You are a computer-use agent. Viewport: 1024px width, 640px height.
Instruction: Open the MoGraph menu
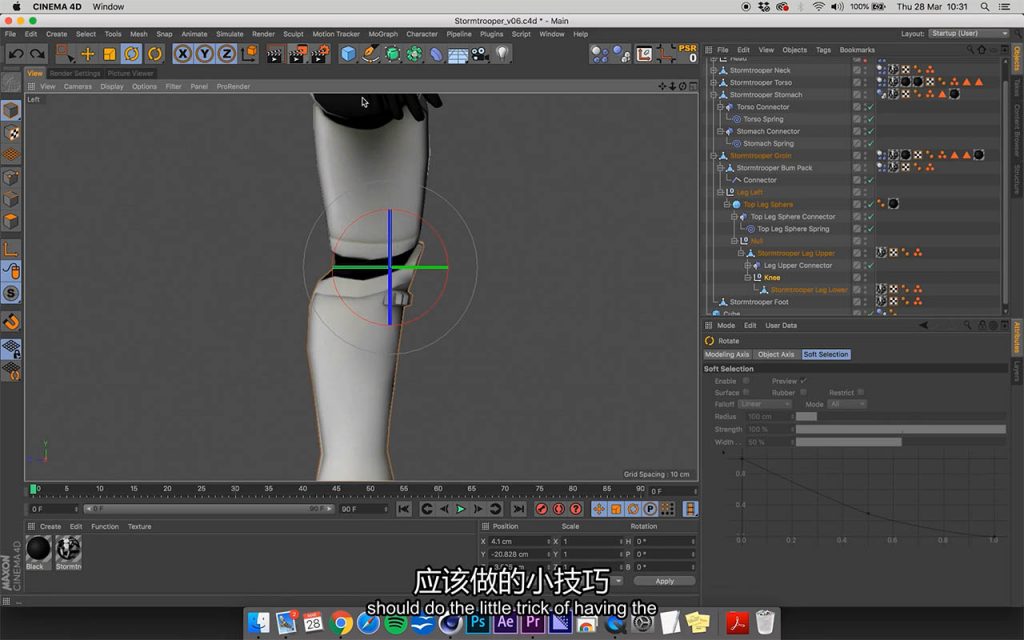[x=383, y=34]
